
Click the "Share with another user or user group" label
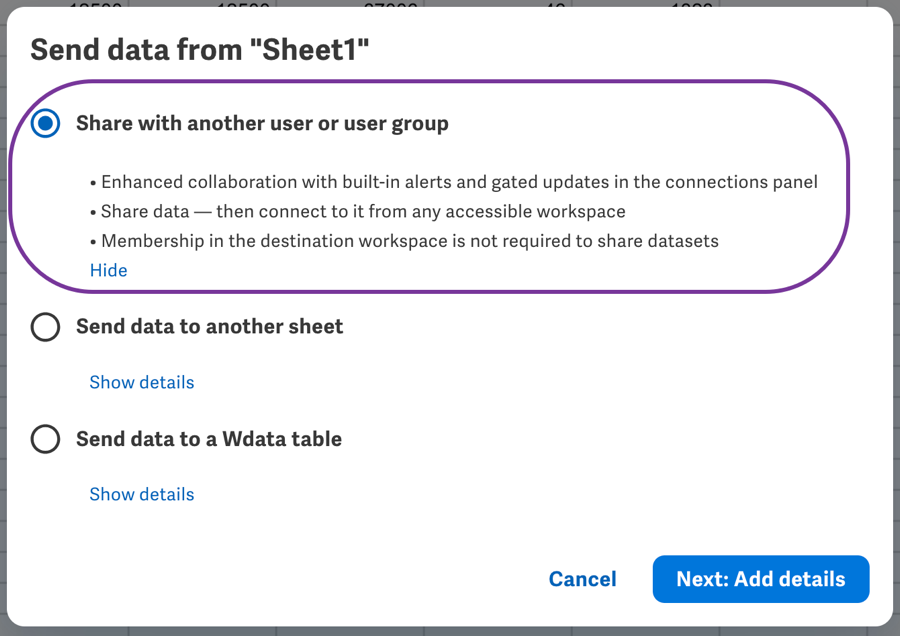pos(262,124)
